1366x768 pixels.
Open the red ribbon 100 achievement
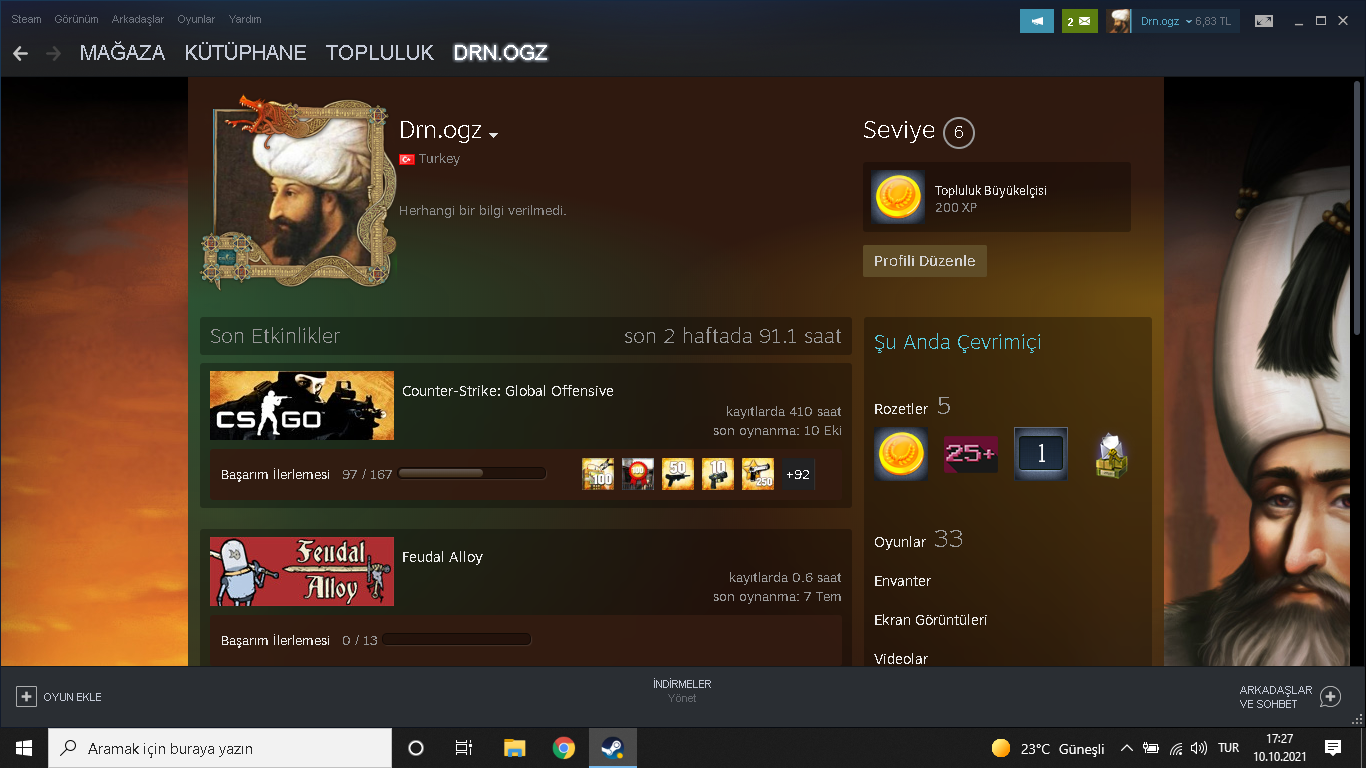pos(638,474)
